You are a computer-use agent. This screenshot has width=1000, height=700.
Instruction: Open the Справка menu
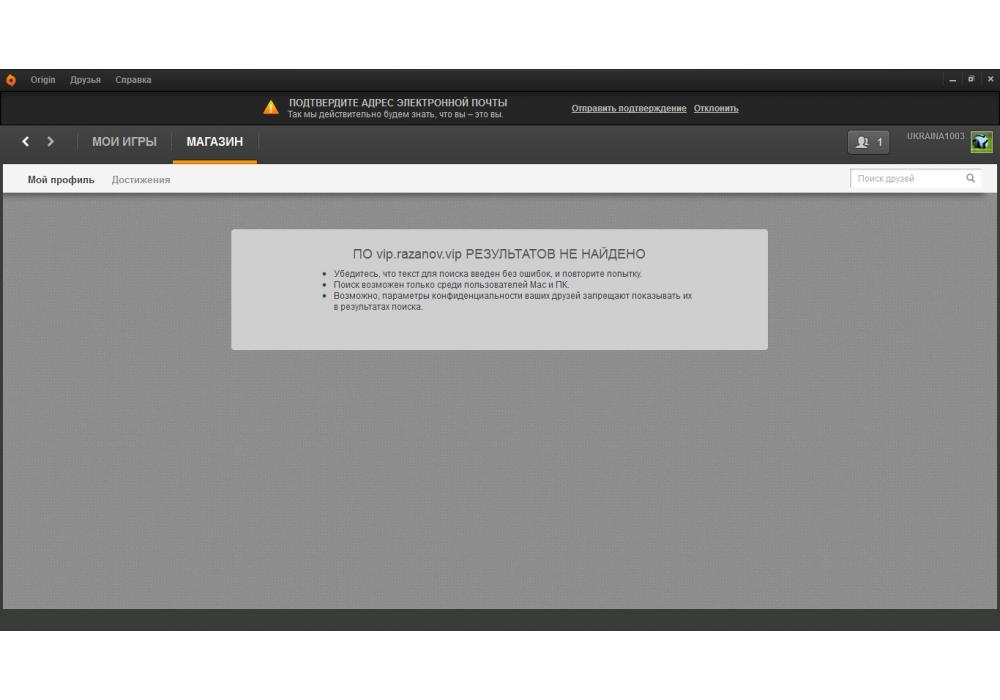[x=133, y=80]
